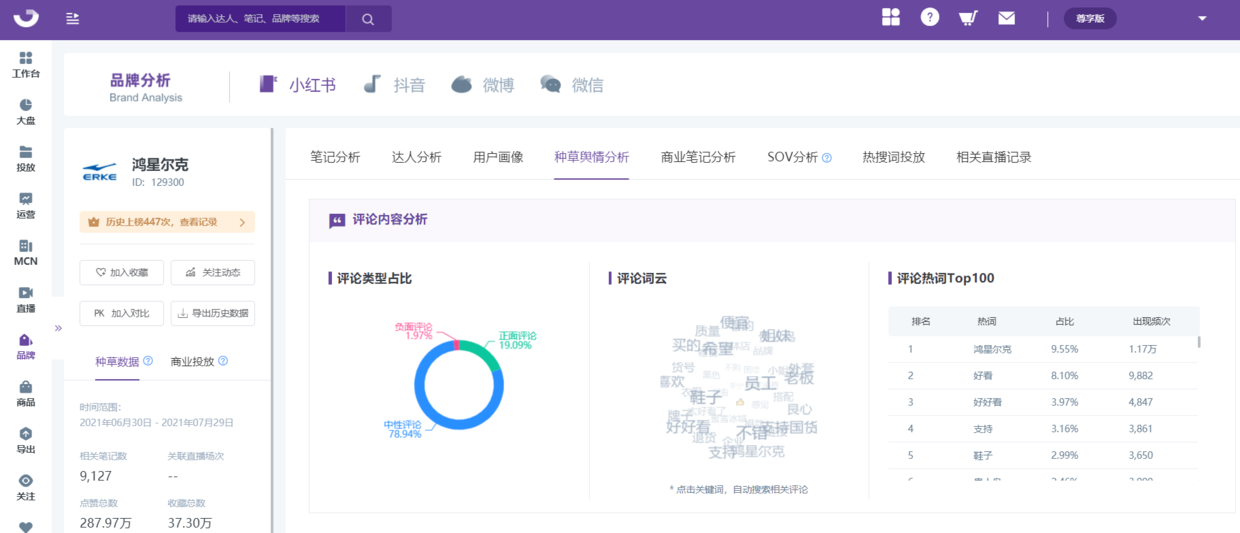Expand the left sidebar double-arrow
The height and width of the screenshot is (533, 1240).
[x=58, y=327]
